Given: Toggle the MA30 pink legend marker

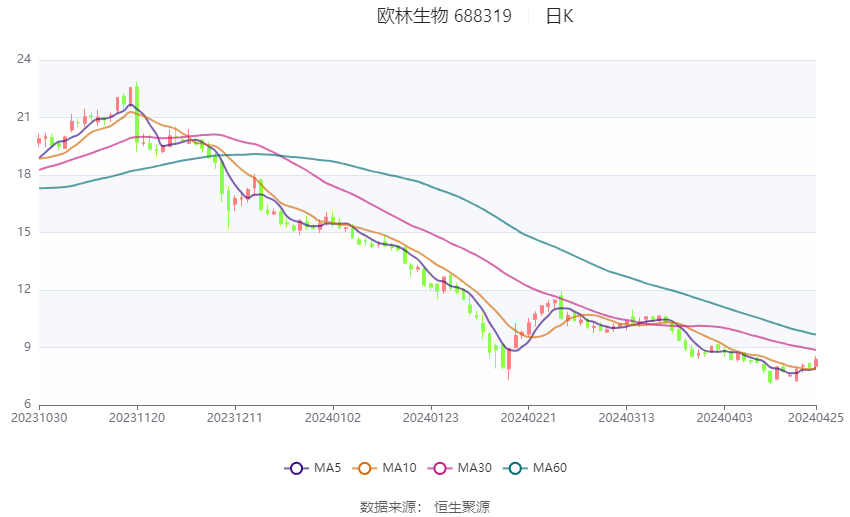Looking at the screenshot, I should coord(440,468).
